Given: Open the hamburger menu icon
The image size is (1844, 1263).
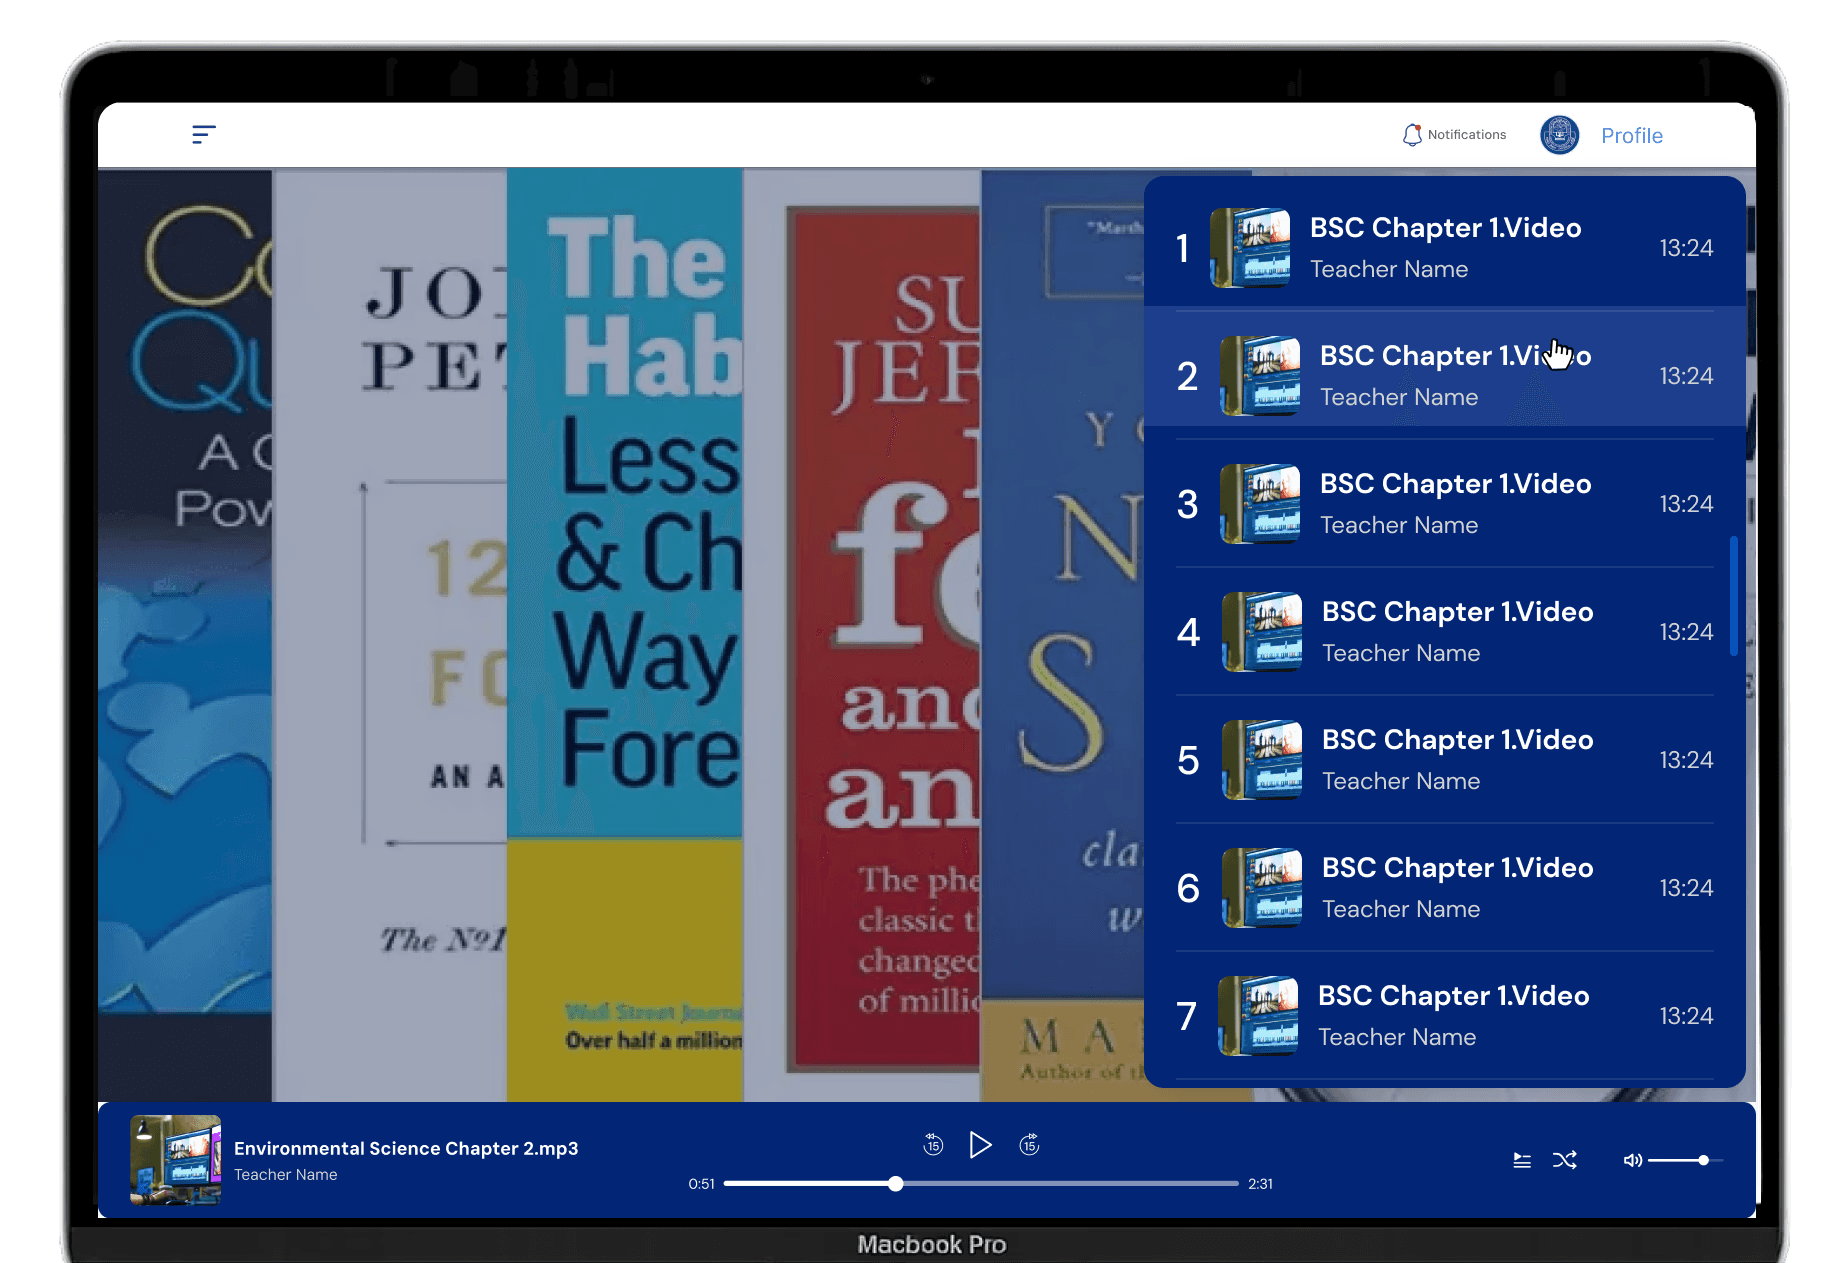Looking at the screenshot, I should pos(204,135).
